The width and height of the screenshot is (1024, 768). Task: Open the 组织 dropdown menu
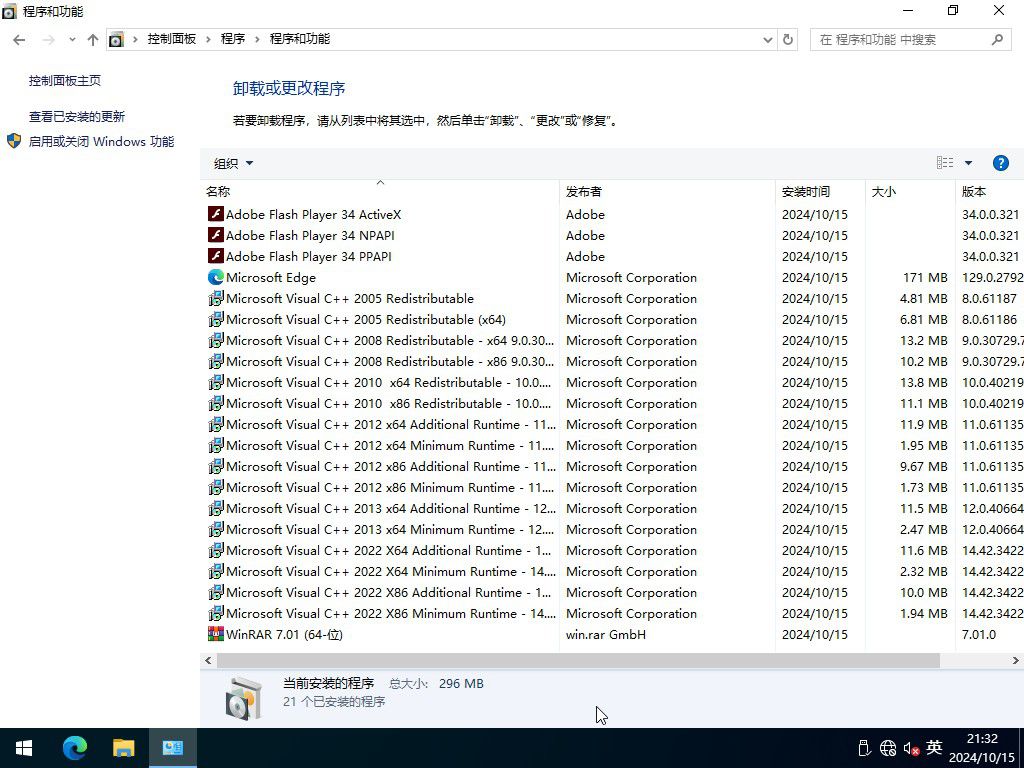(x=232, y=162)
